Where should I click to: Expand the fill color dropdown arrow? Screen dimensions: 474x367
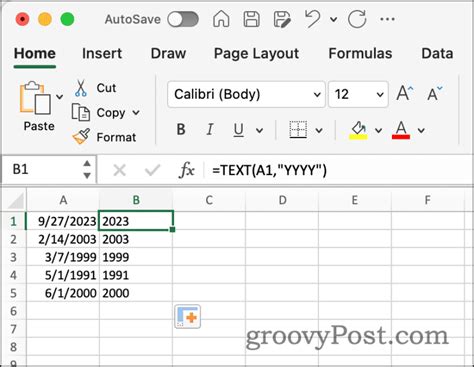pyautogui.click(x=378, y=130)
